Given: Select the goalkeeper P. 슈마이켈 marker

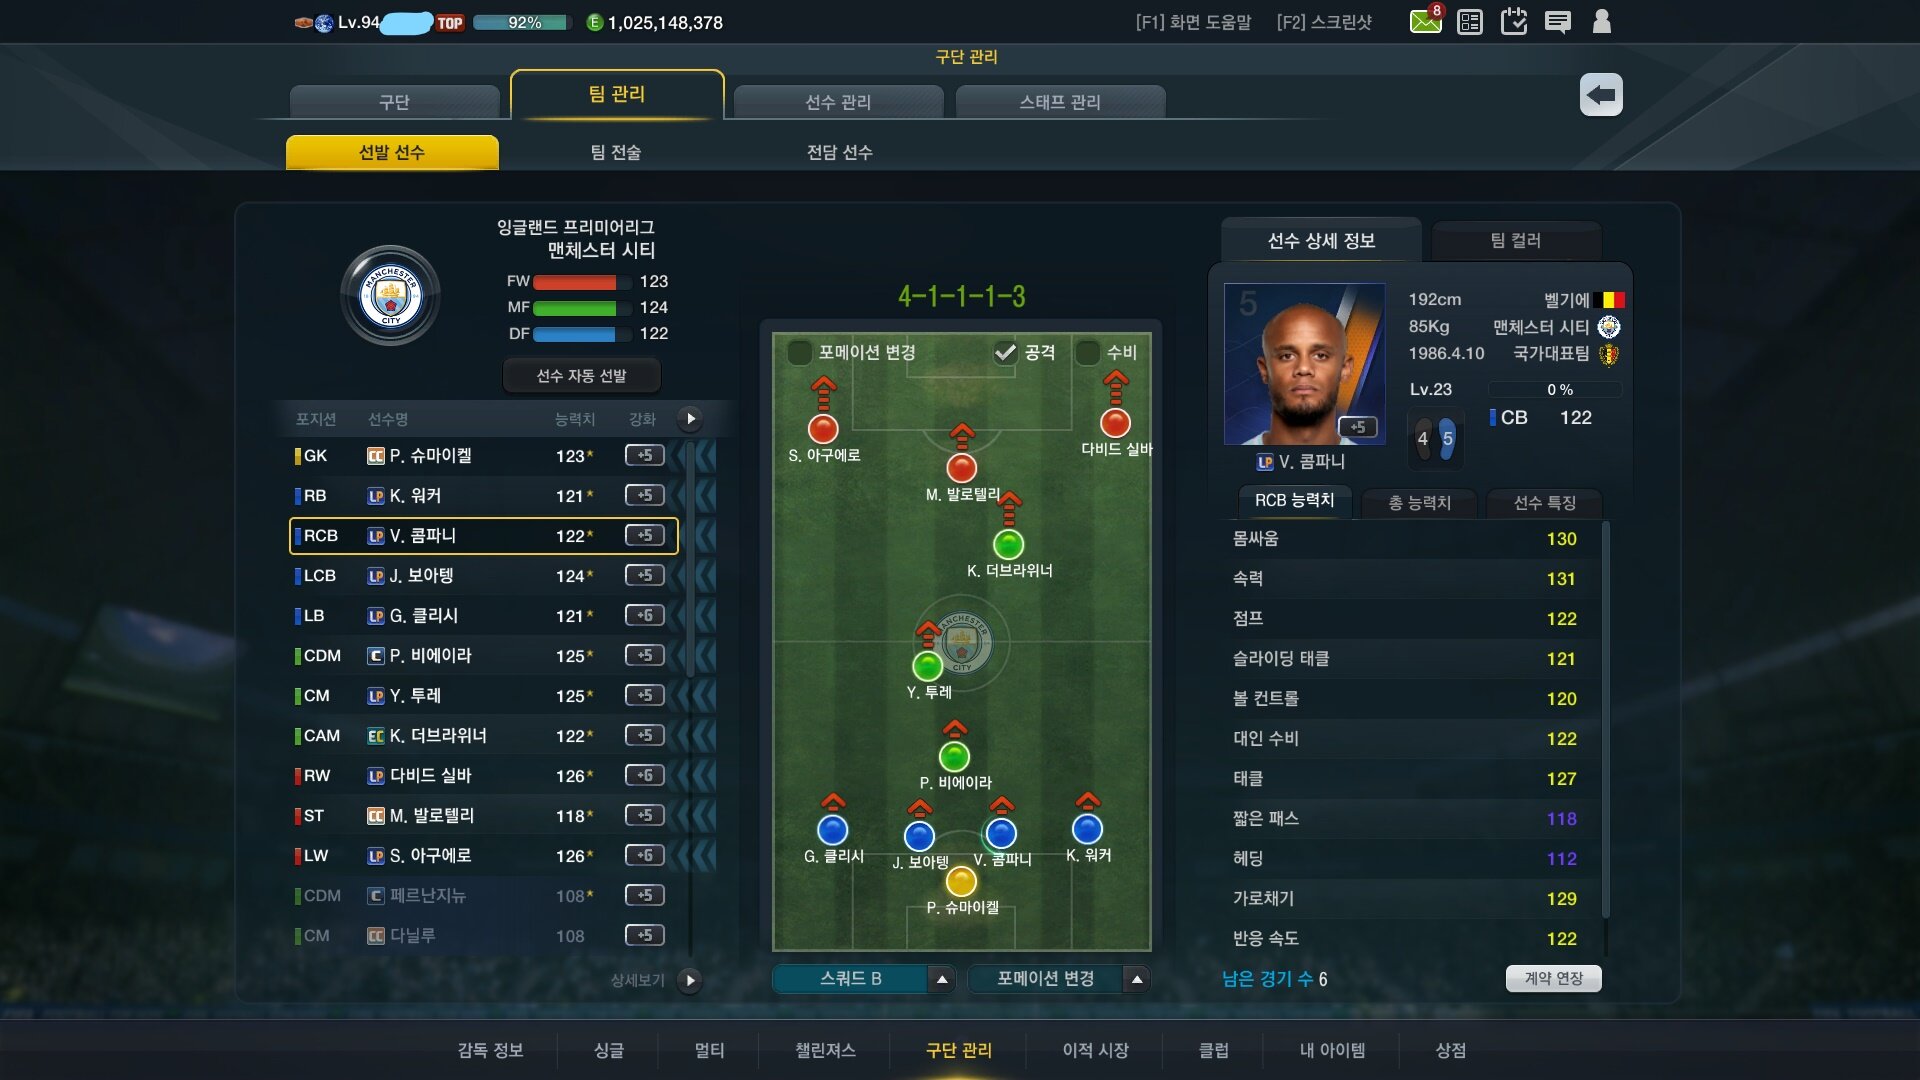Looking at the screenshot, I should tap(961, 881).
